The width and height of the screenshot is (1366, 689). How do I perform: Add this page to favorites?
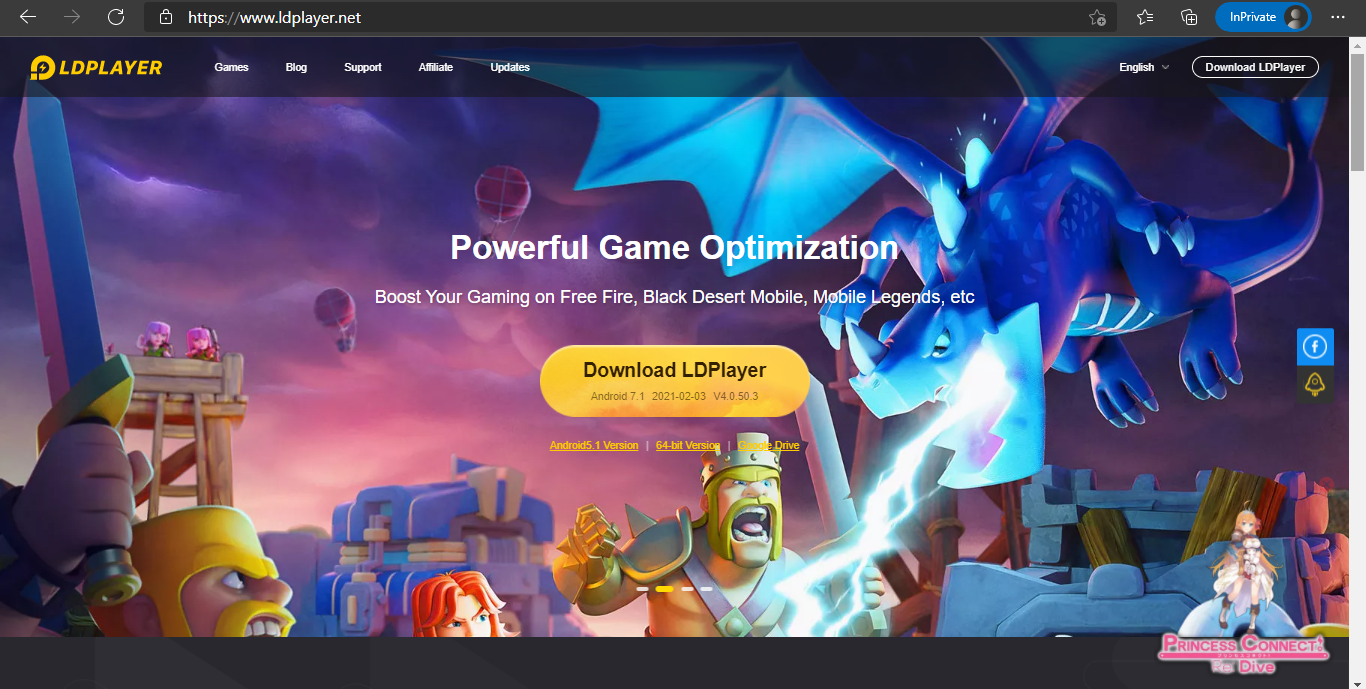click(x=1097, y=17)
